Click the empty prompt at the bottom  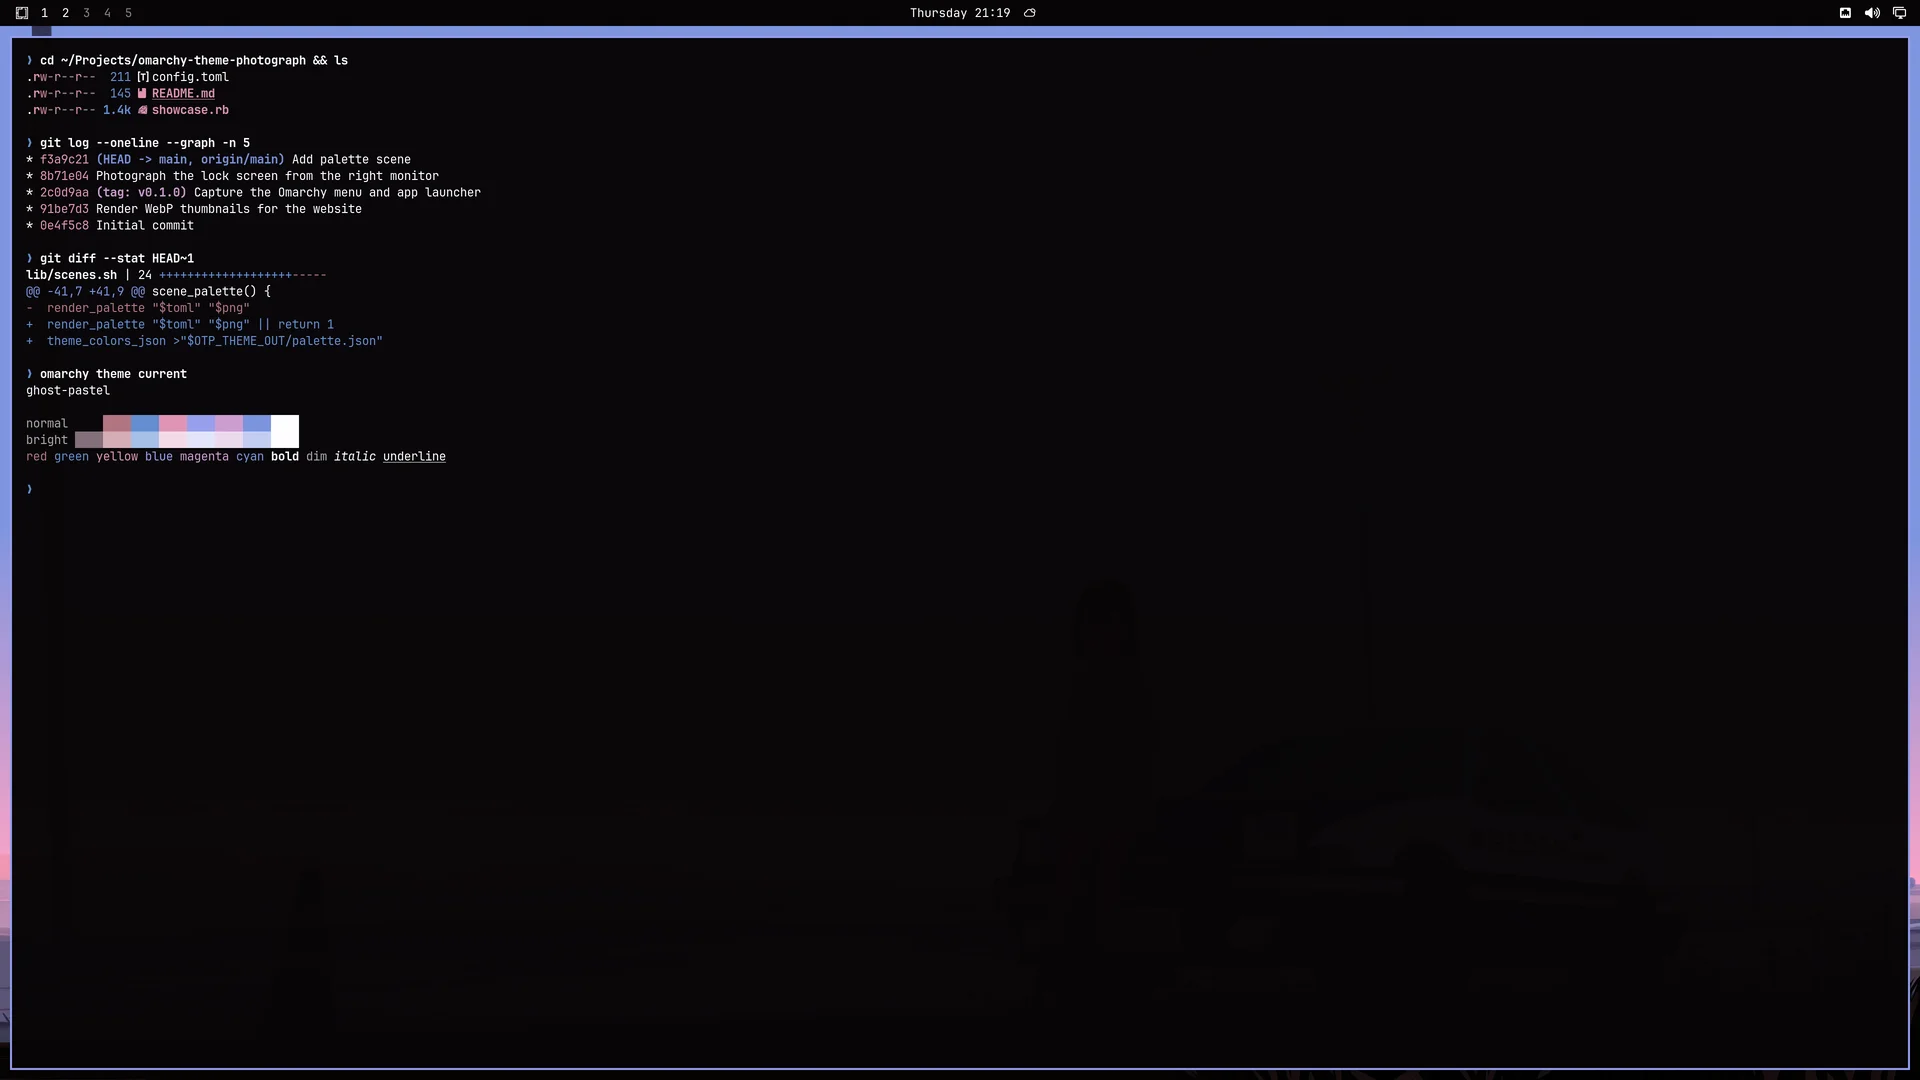pos(30,490)
